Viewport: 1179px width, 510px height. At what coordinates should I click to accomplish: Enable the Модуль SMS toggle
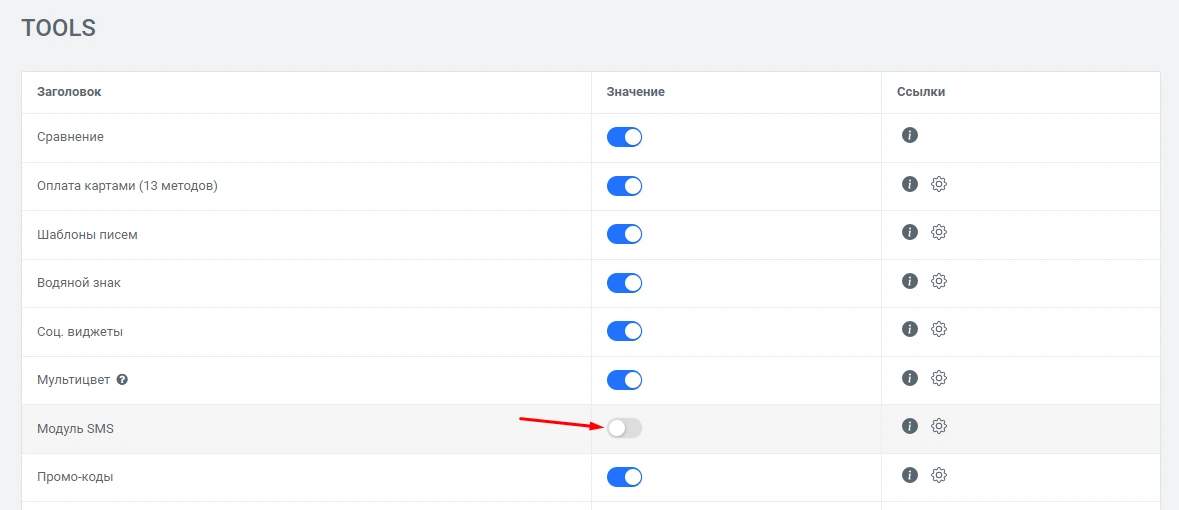point(624,428)
